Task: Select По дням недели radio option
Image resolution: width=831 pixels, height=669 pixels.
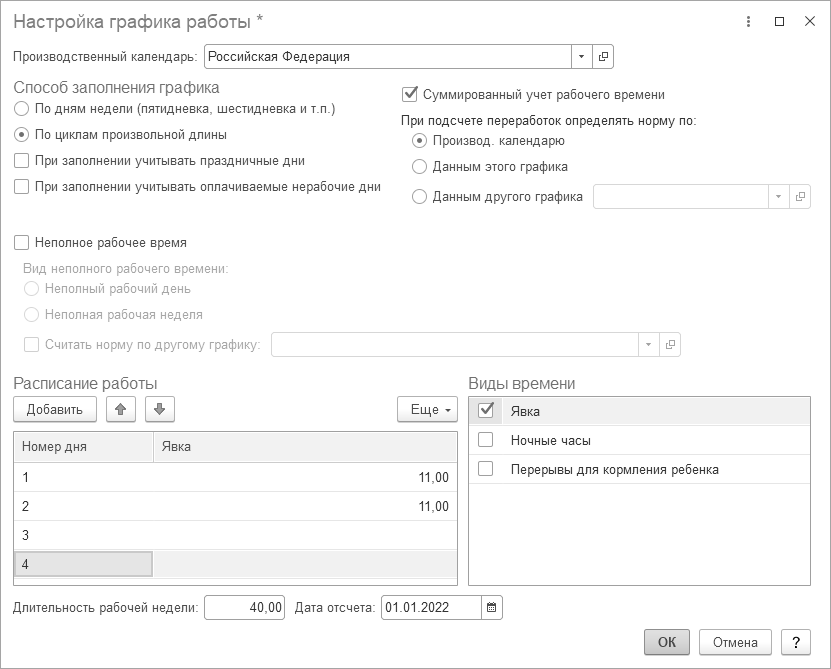Action: pyautogui.click(x=22, y=108)
